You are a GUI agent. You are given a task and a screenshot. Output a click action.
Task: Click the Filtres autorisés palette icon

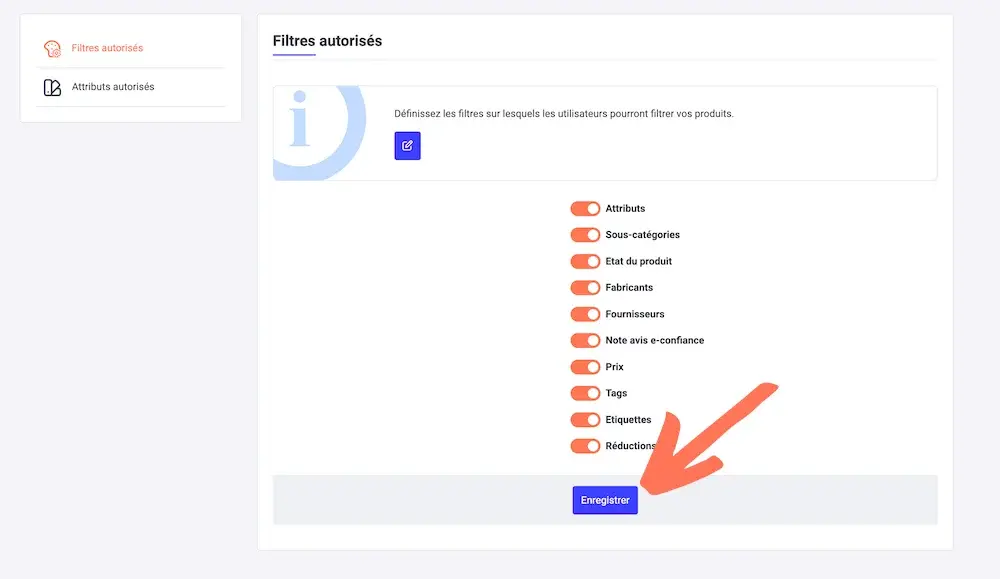pos(52,48)
